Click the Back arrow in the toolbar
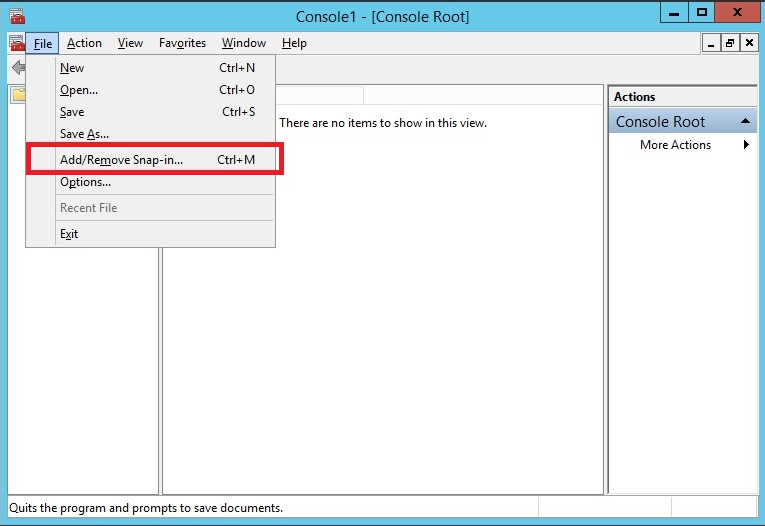Image resolution: width=765 pixels, height=526 pixels. tap(17, 68)
